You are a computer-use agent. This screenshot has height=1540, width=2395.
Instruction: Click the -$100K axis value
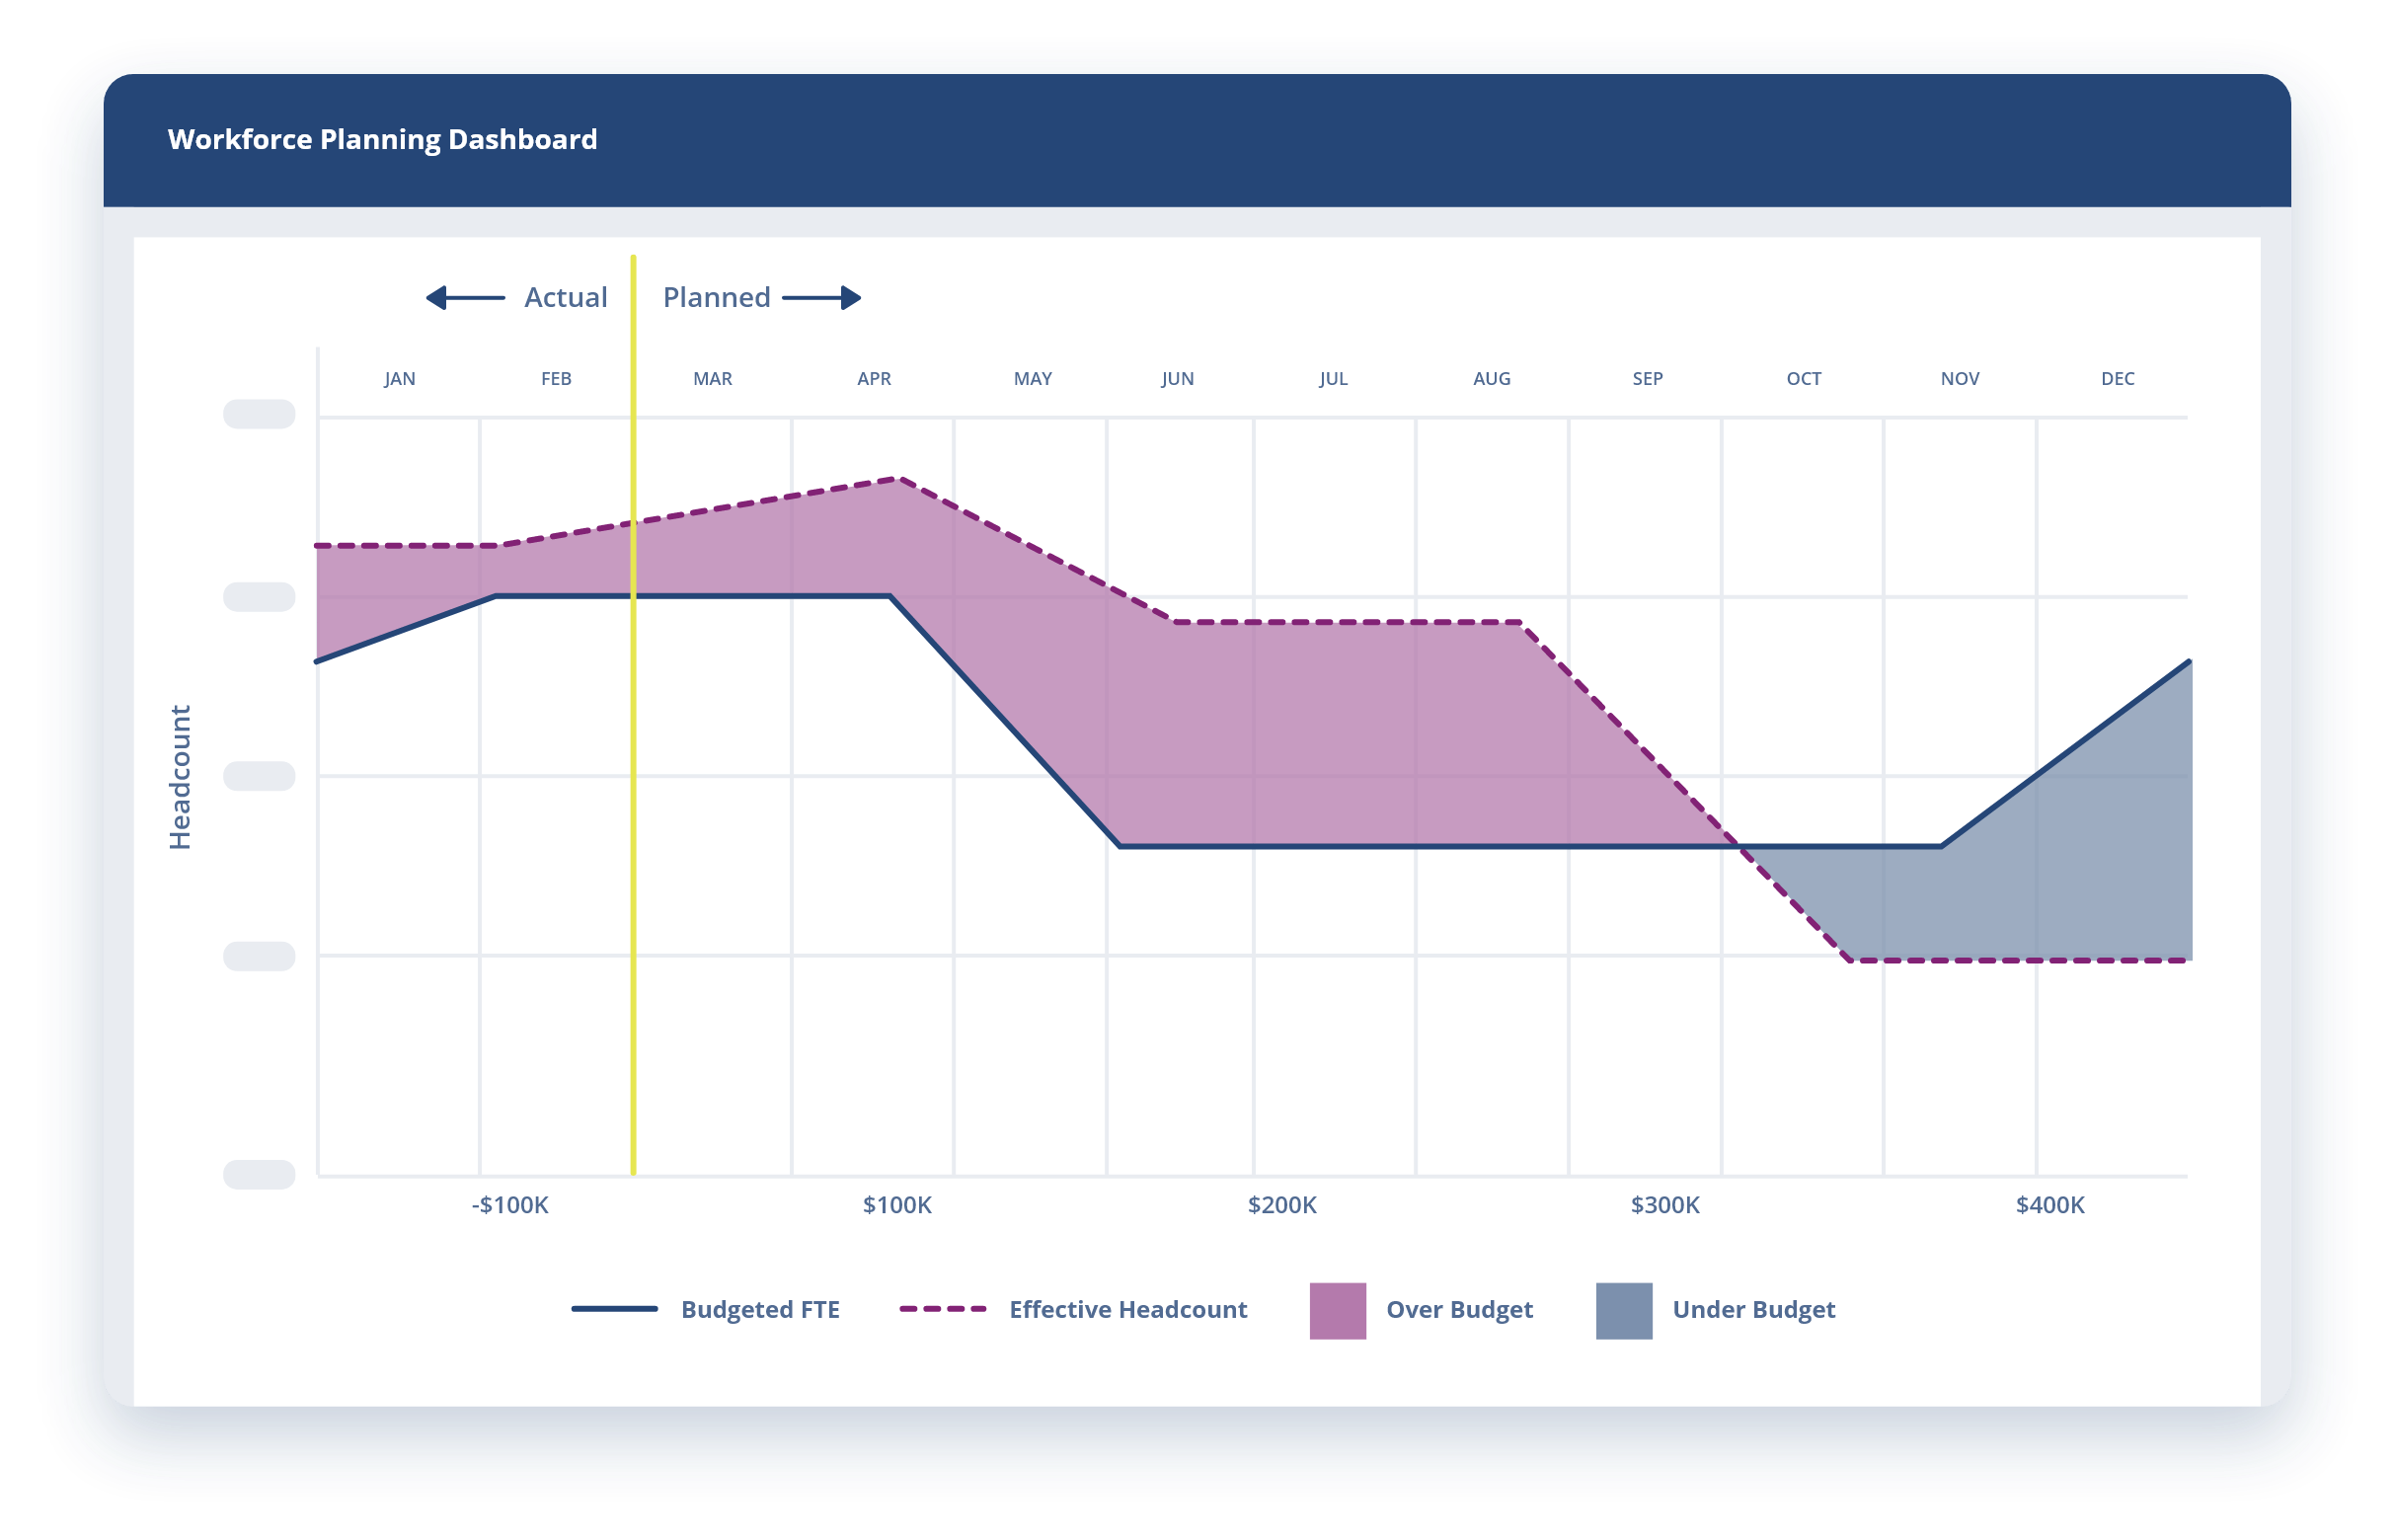(510, 1205)
